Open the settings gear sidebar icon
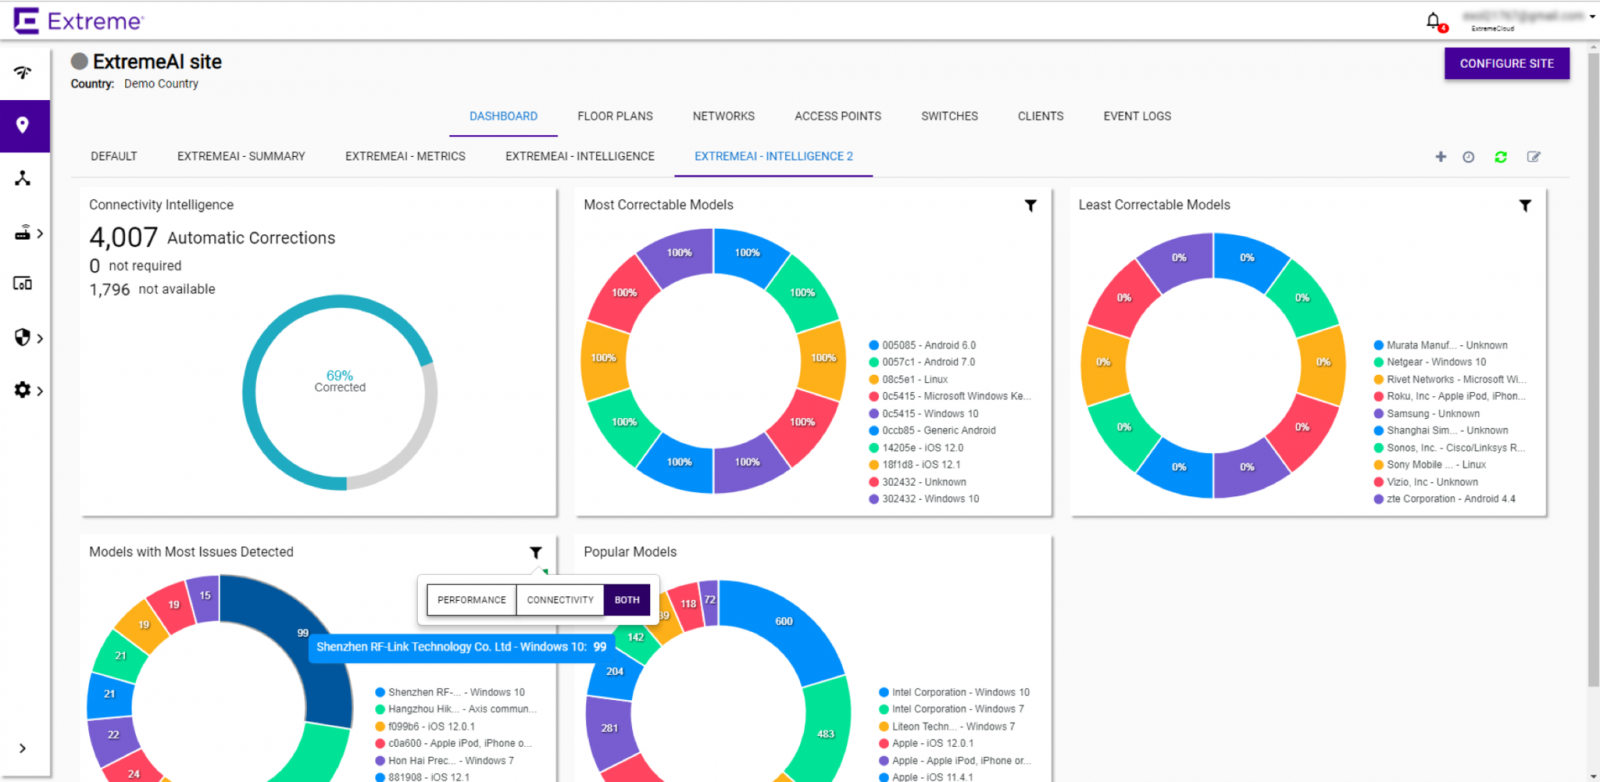The image size is (1600, 782). [22, 389]
